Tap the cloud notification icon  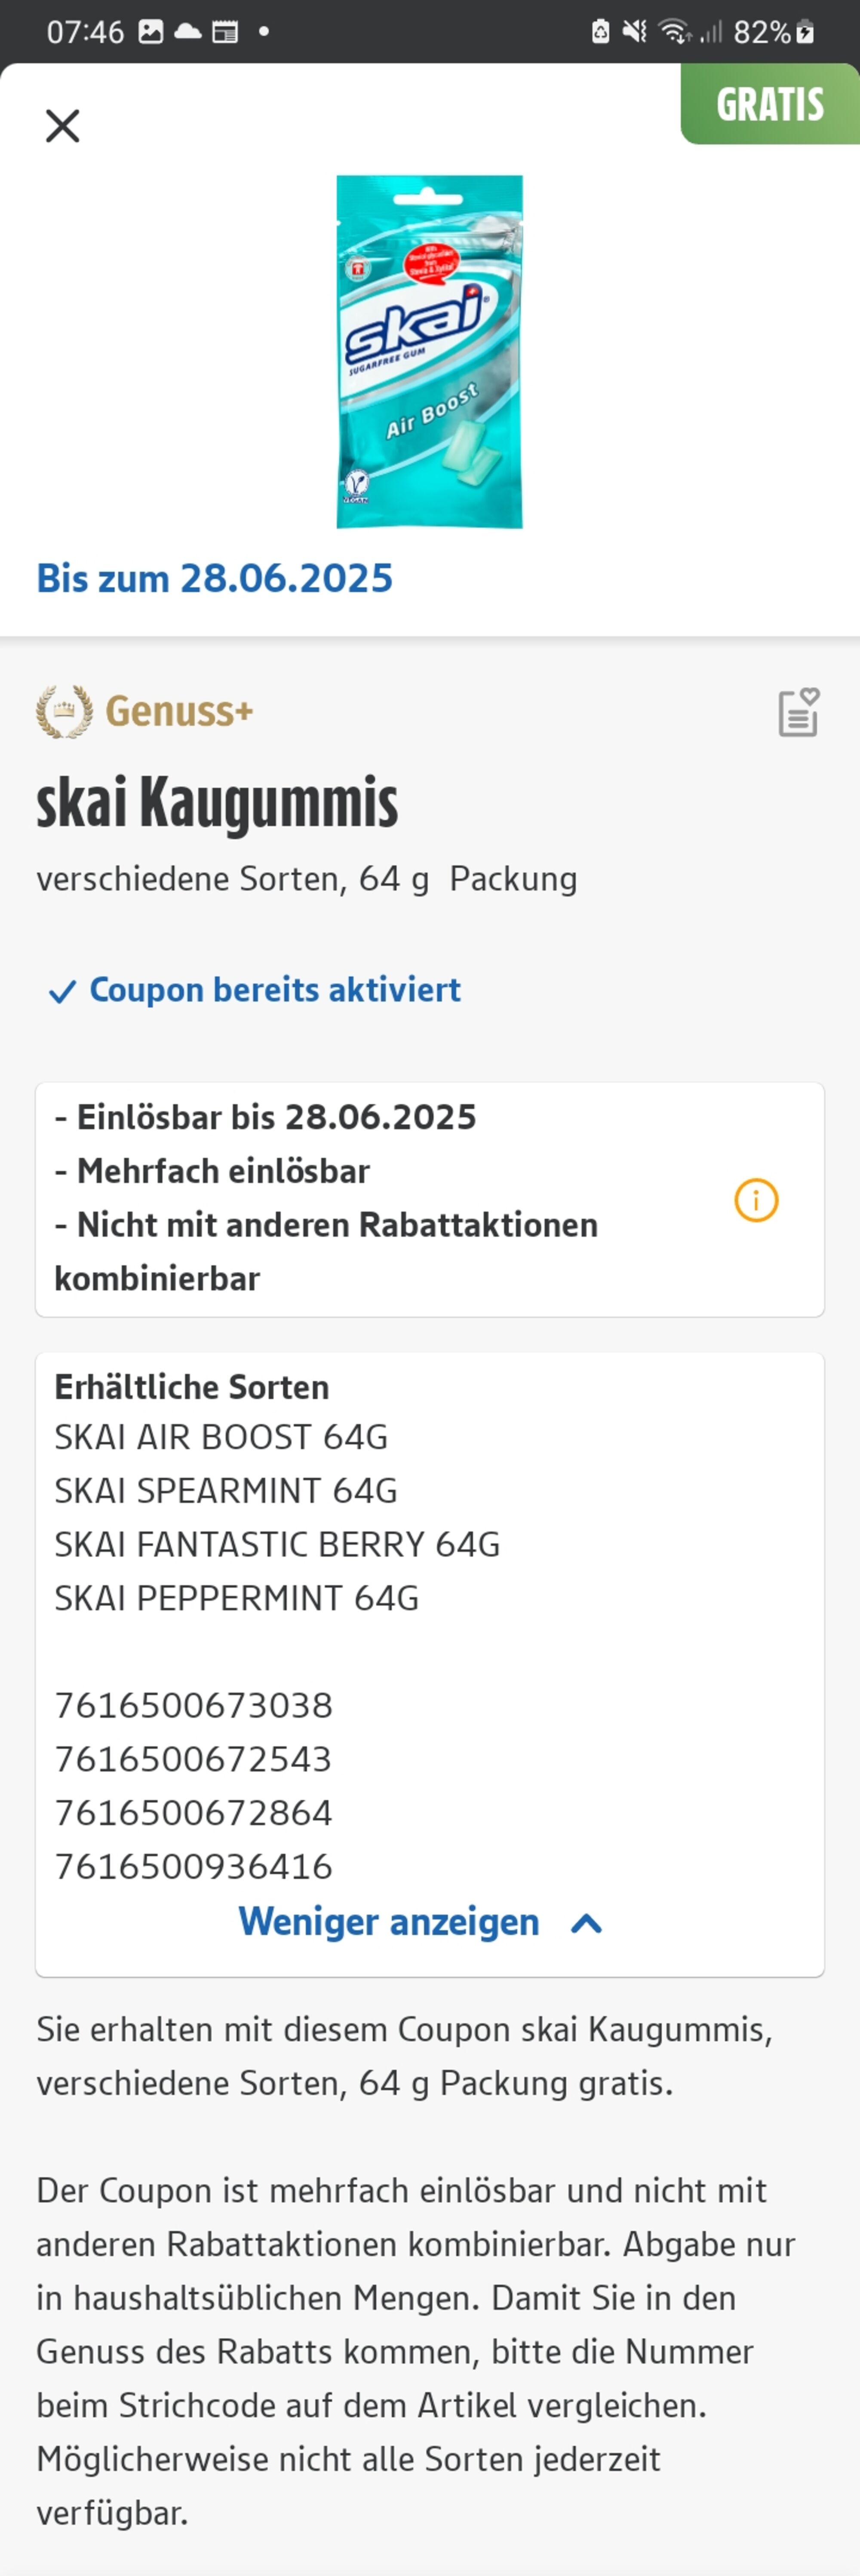pos(188,32)
